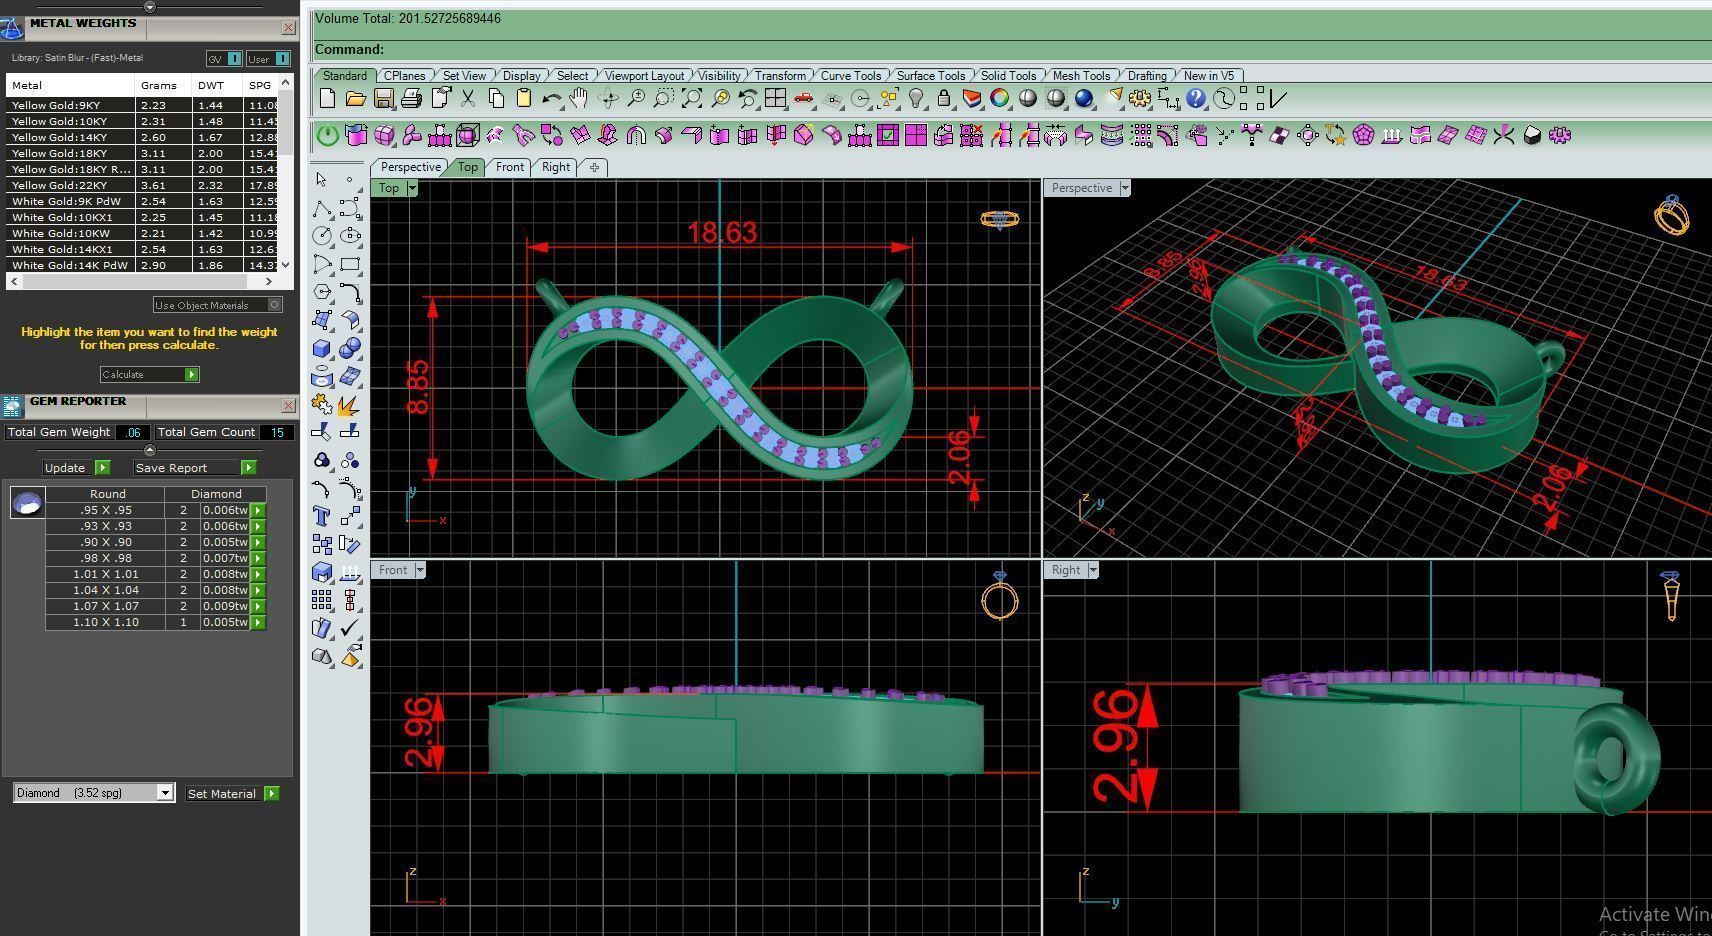Undo the last action
The image size is (1712, 936).
[x=551, y=99]
